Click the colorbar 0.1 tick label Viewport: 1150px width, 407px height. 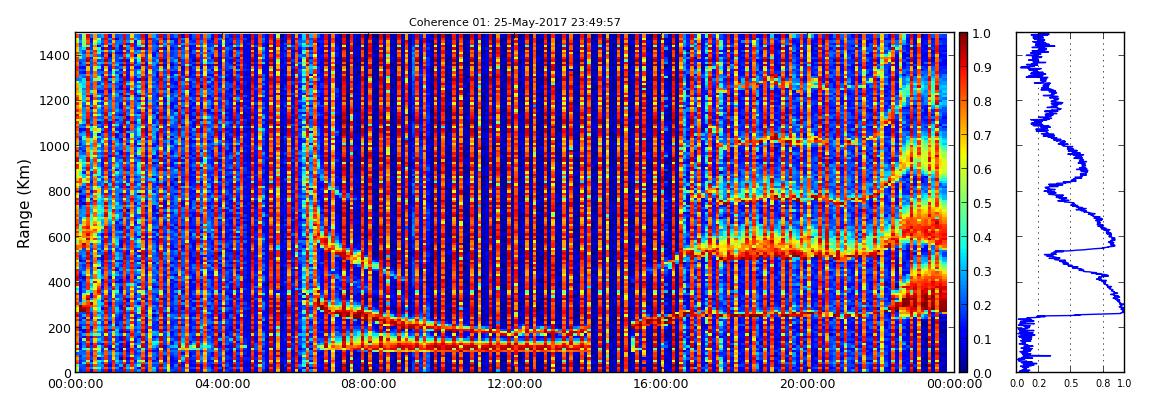point(984,339)
